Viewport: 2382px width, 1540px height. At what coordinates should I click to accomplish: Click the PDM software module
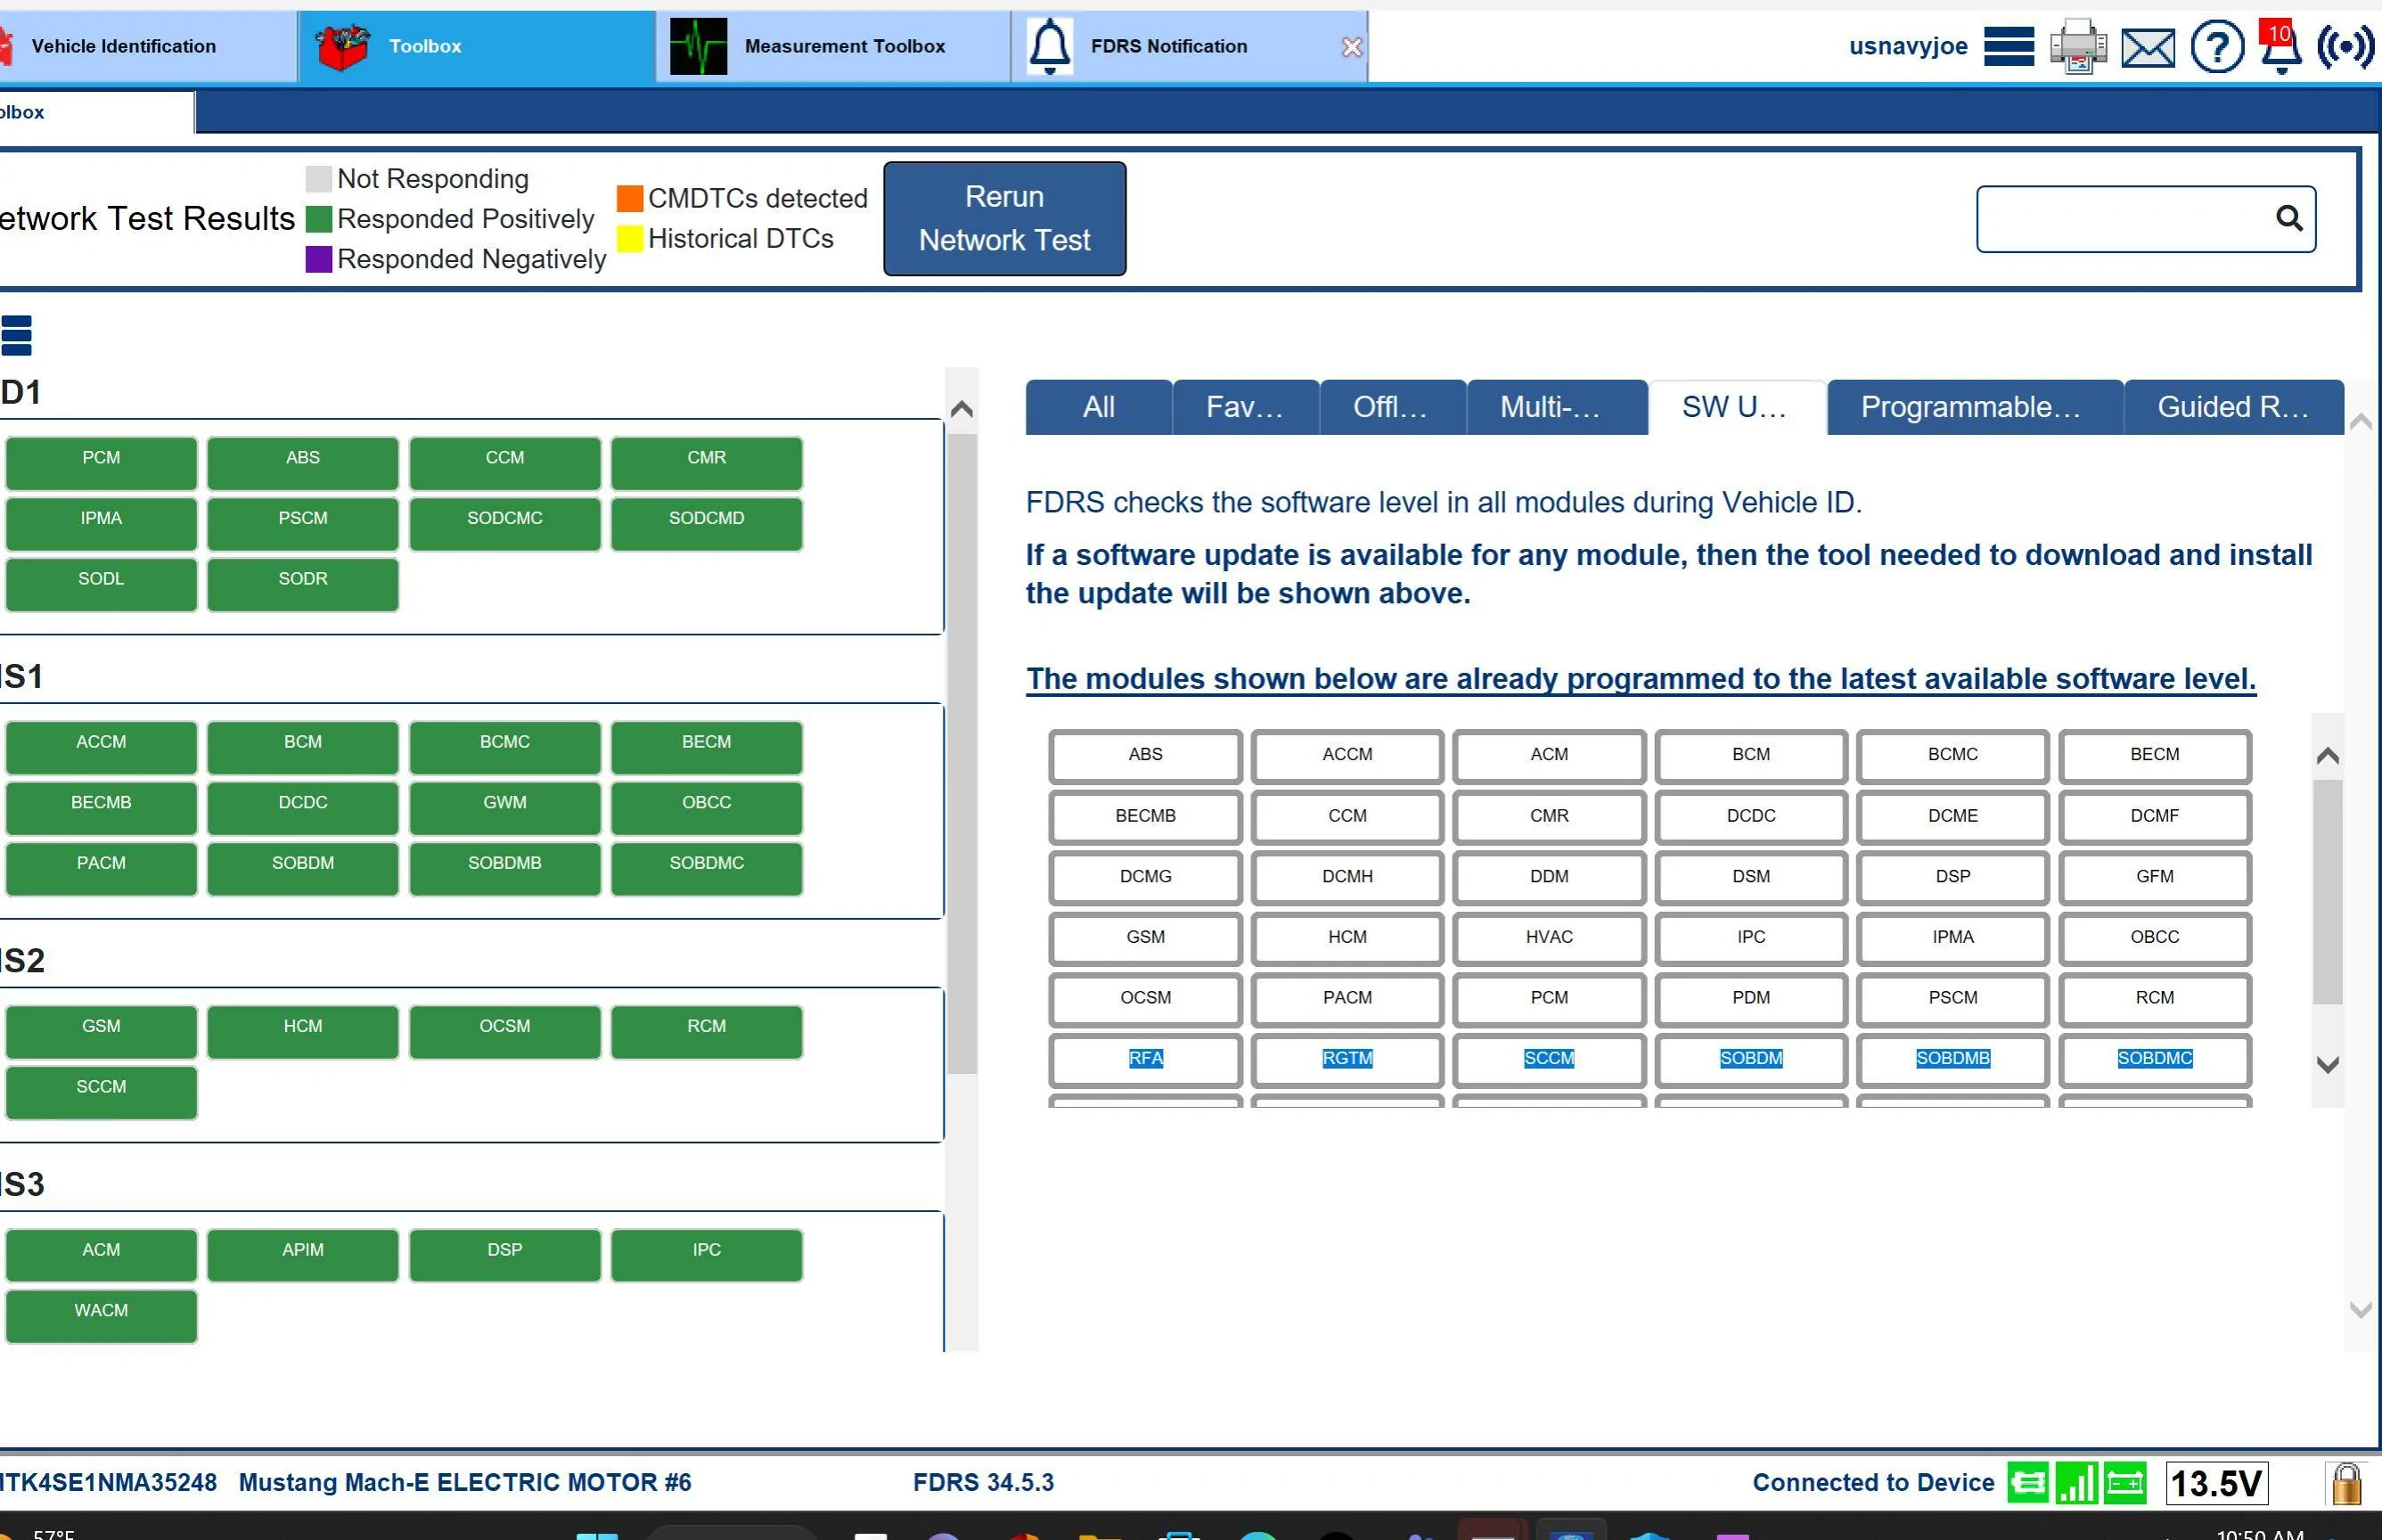[x=1751, y=998]
